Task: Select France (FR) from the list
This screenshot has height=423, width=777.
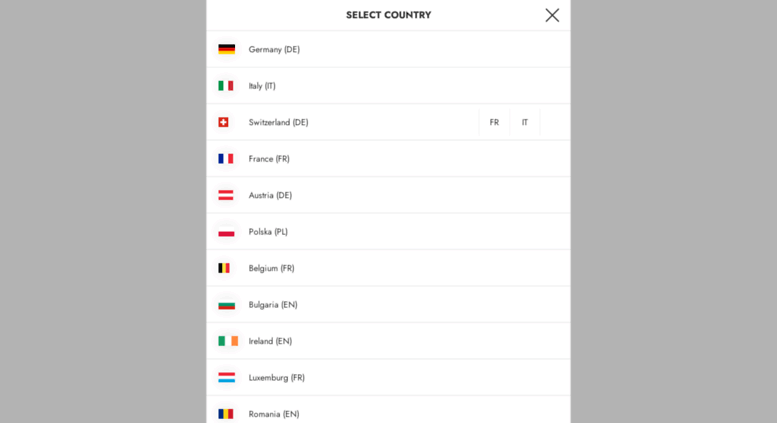Action: 269,159
